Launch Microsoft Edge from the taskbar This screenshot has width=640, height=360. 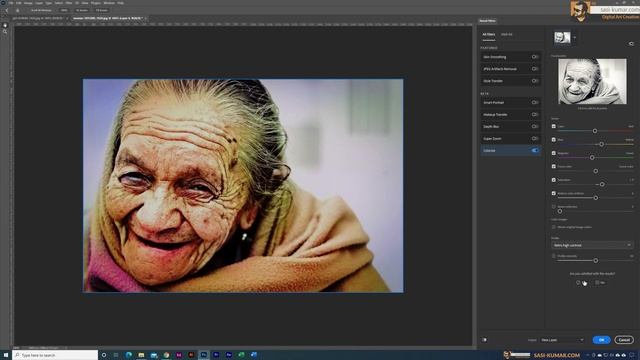129,355
